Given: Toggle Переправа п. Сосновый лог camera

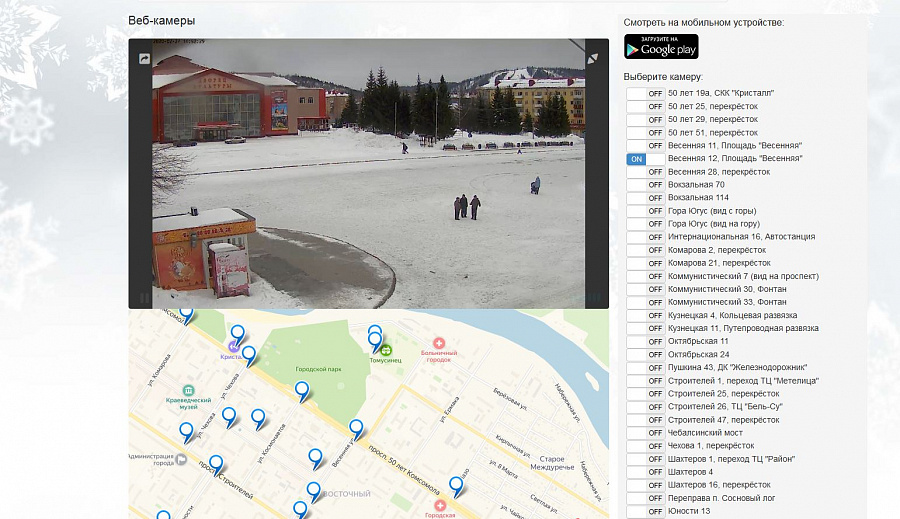Looking at the screenshot, I should tap(646, 498).
